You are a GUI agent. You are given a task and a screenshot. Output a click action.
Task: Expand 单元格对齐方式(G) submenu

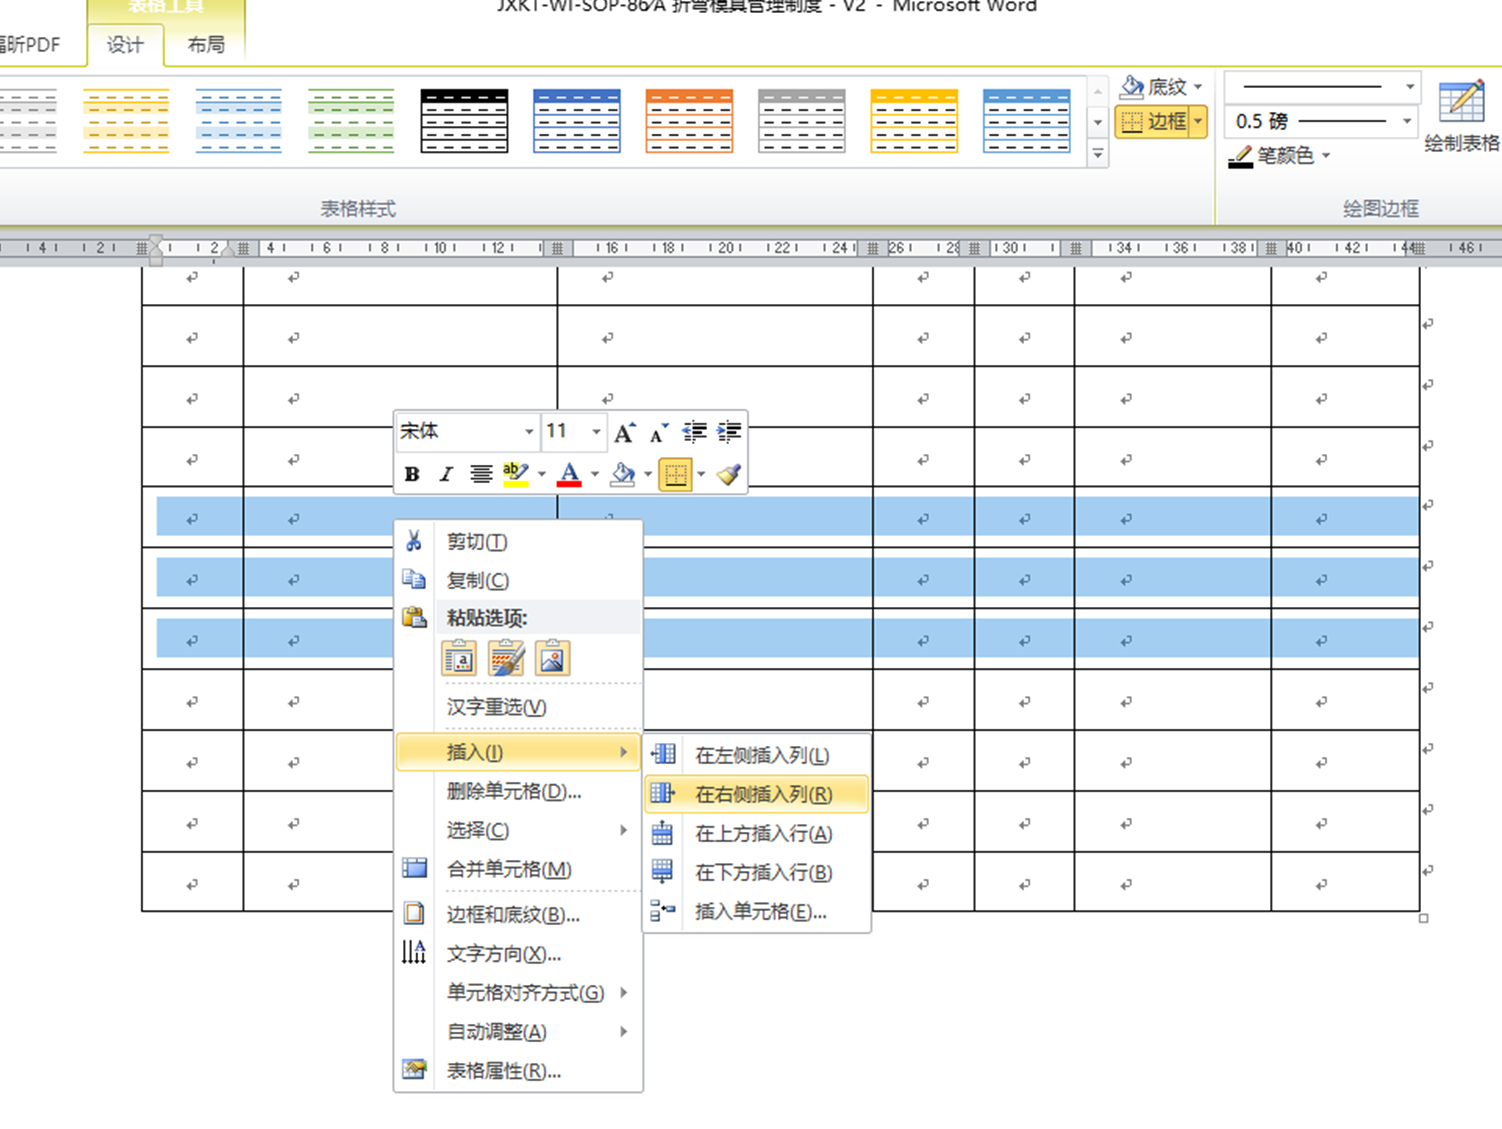tap(518, 992)
